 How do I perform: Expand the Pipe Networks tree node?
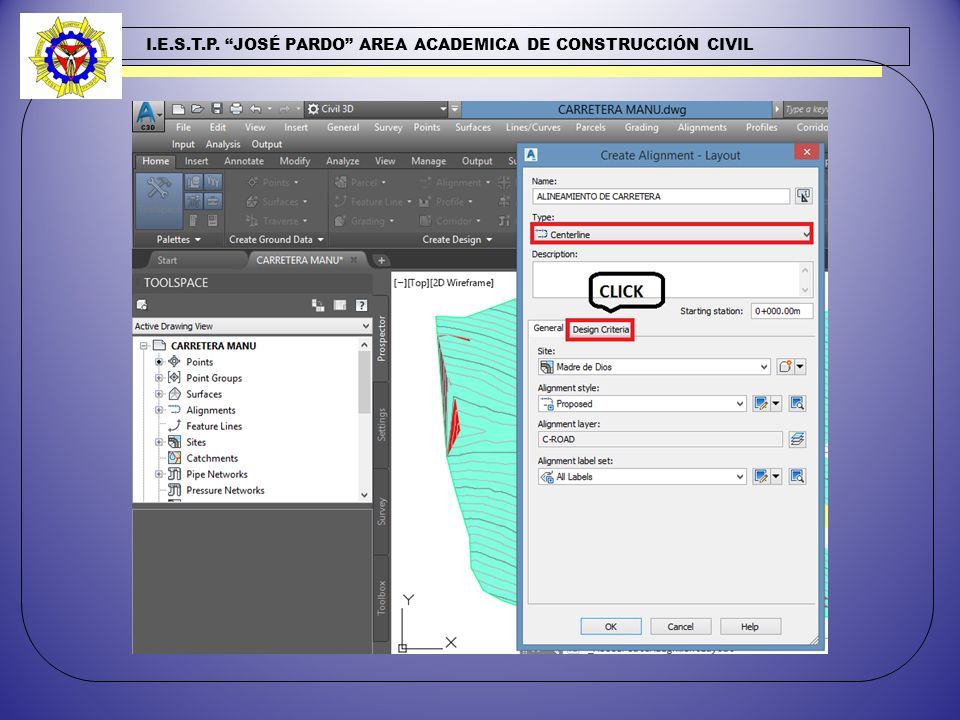click(159, 474)
